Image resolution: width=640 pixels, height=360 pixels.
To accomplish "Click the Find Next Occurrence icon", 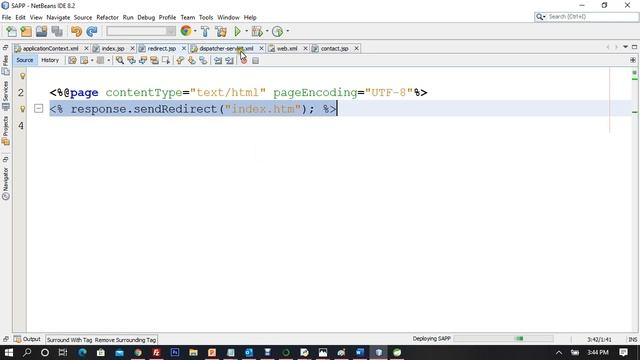I will [x=143, y=60].
